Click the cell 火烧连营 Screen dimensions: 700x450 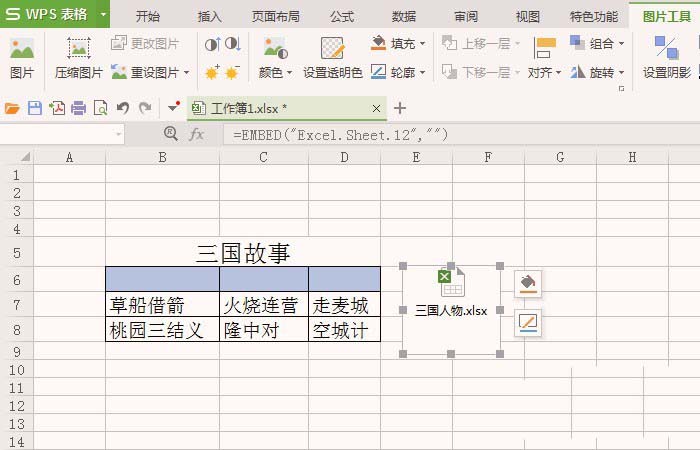click(264, 305)
